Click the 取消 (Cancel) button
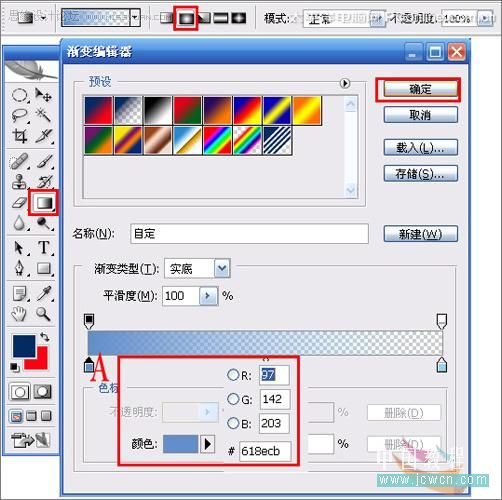This screenshot has width=502, height=500. (x=420, y=115)
